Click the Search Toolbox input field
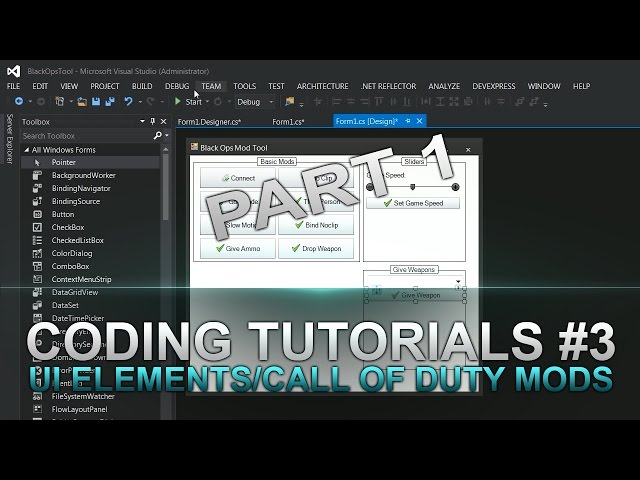The width and height of the screenshot is (640, 480). 87,136
